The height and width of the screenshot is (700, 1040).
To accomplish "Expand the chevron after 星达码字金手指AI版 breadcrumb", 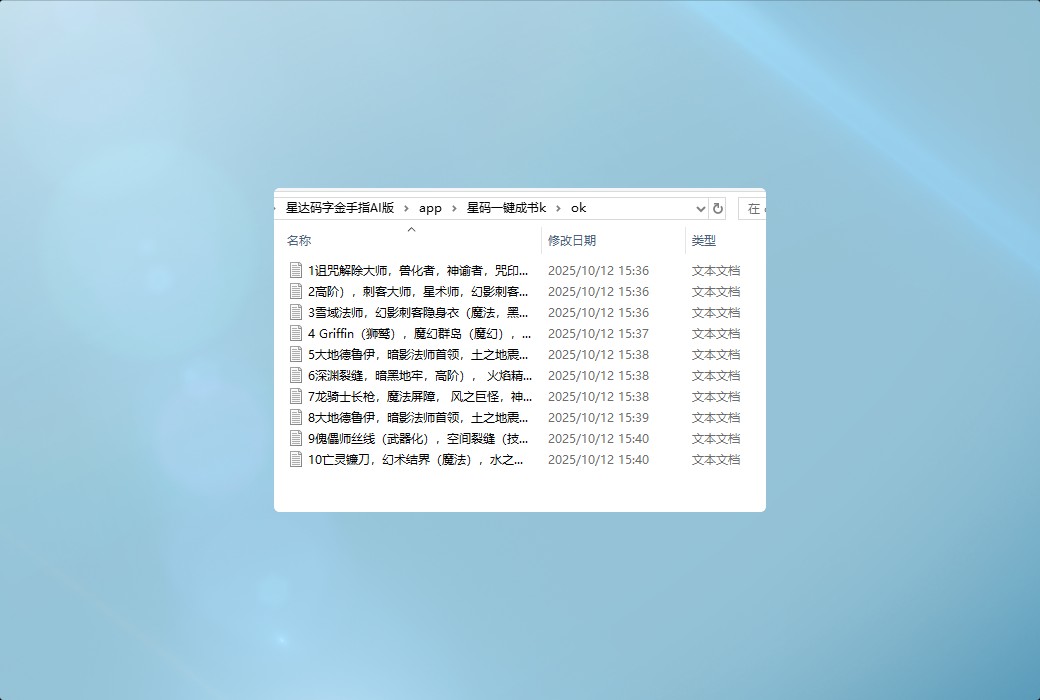I will (407, 208).
